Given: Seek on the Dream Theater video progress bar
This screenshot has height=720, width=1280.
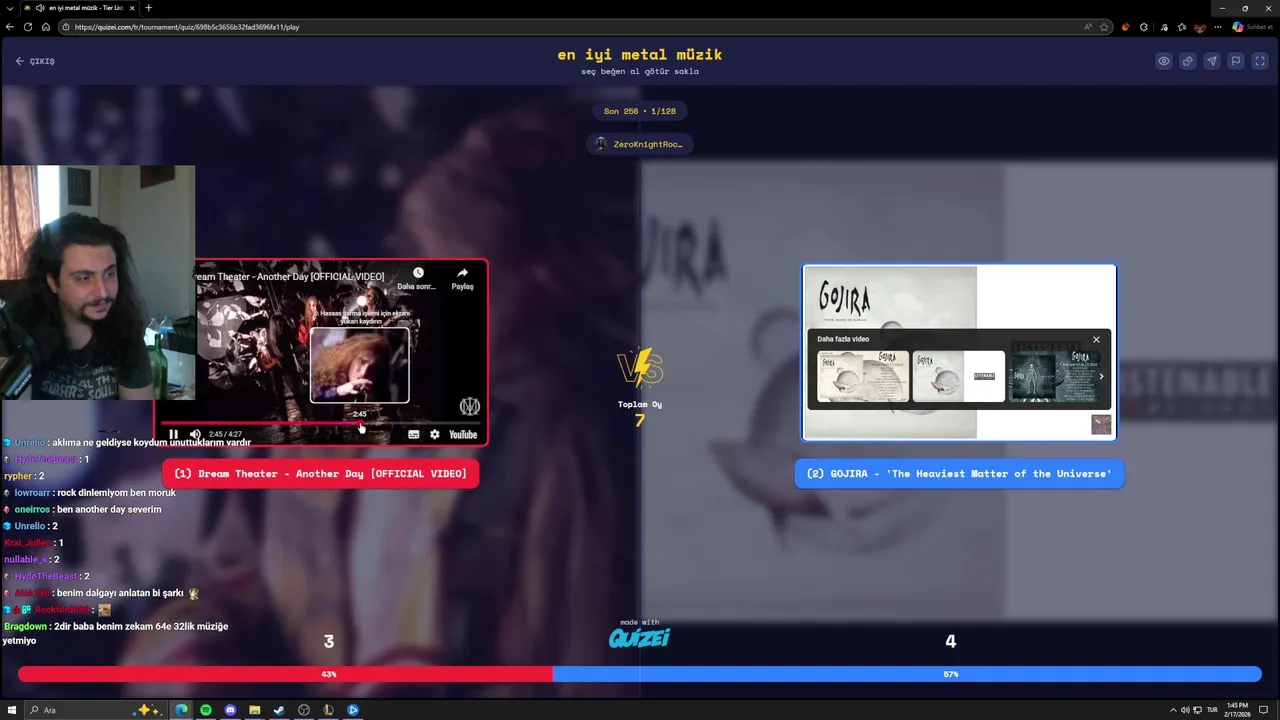Looking at the screenshot, I should click(320, 422).
